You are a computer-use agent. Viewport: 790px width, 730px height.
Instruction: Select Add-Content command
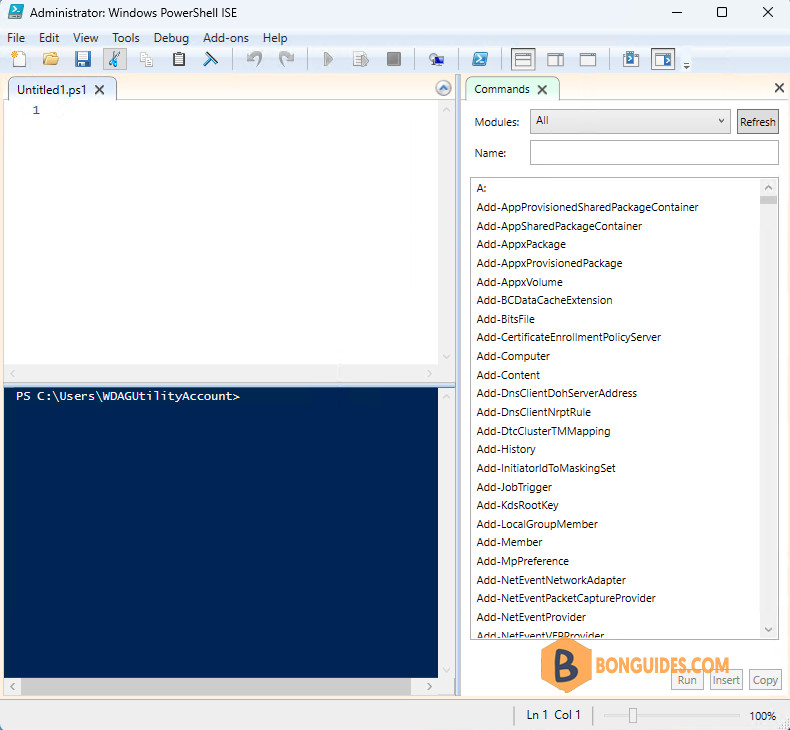coord(508,375)
